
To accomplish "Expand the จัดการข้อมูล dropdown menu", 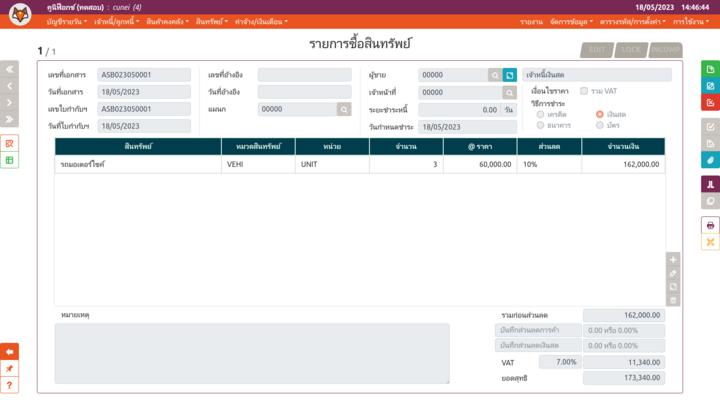I will pyautogui.click(x=571, y=21).
